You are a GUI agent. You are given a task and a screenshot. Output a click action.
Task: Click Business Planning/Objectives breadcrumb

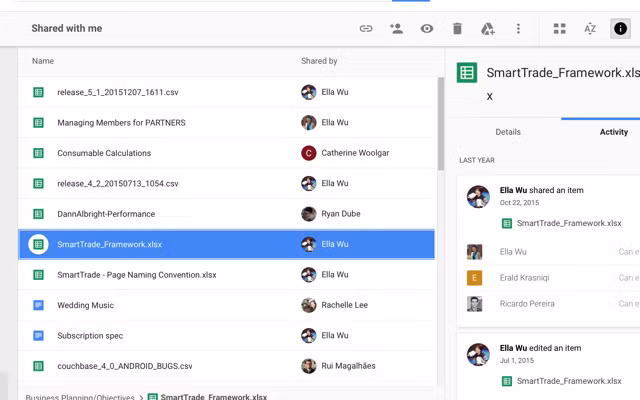(80, 397)
